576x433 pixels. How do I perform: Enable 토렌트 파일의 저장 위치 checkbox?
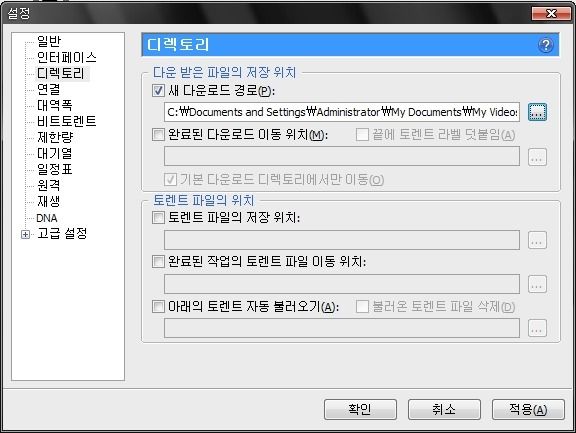click(158, 217)
